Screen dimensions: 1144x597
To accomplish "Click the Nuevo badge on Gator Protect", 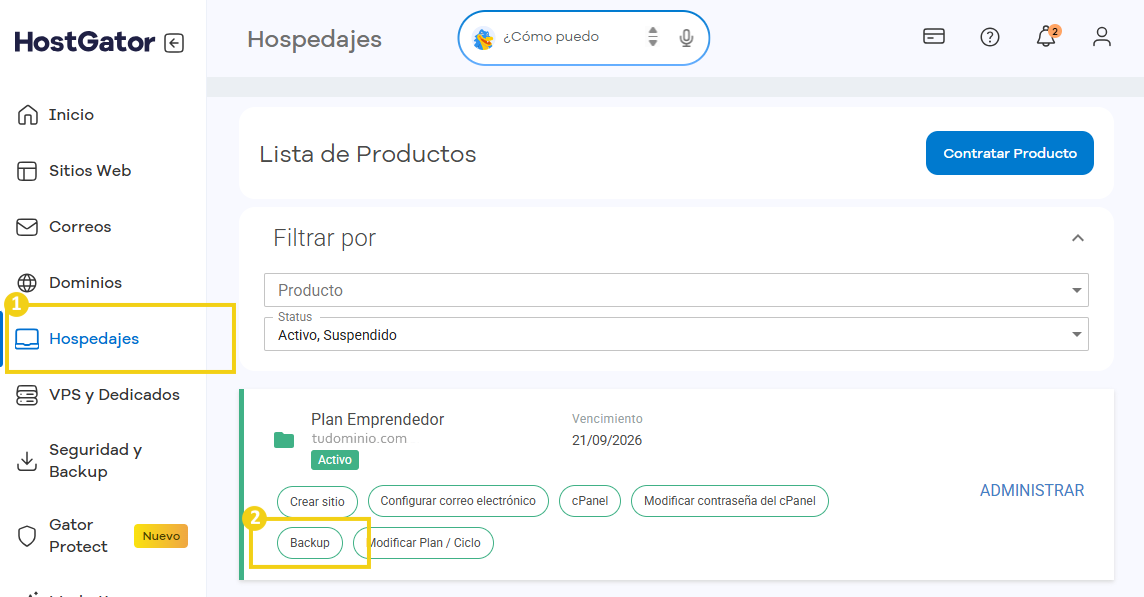I will pyautogui.click(x=161, y=536).
